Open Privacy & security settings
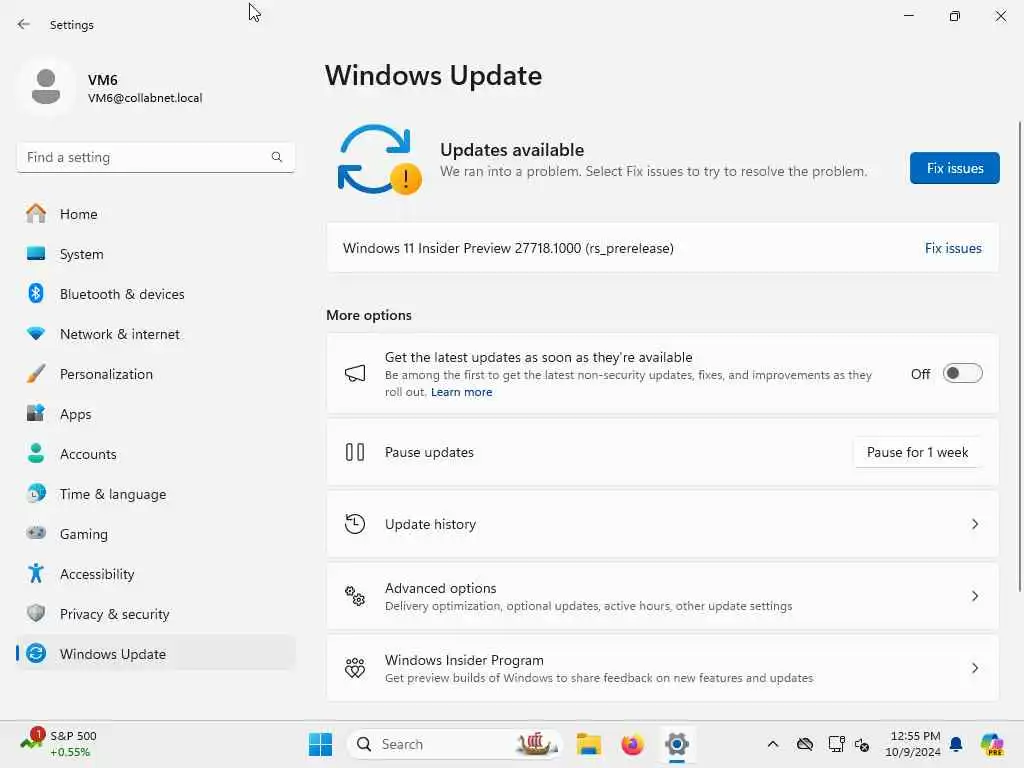The height and width of the screenshot is (768, 1024). 155,614
